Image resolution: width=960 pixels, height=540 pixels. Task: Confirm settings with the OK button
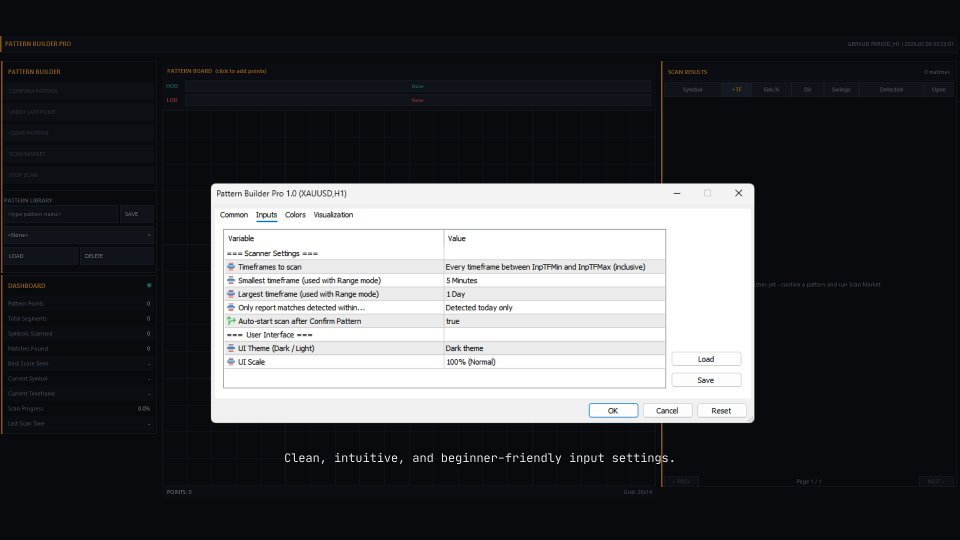tap(613, 411)
